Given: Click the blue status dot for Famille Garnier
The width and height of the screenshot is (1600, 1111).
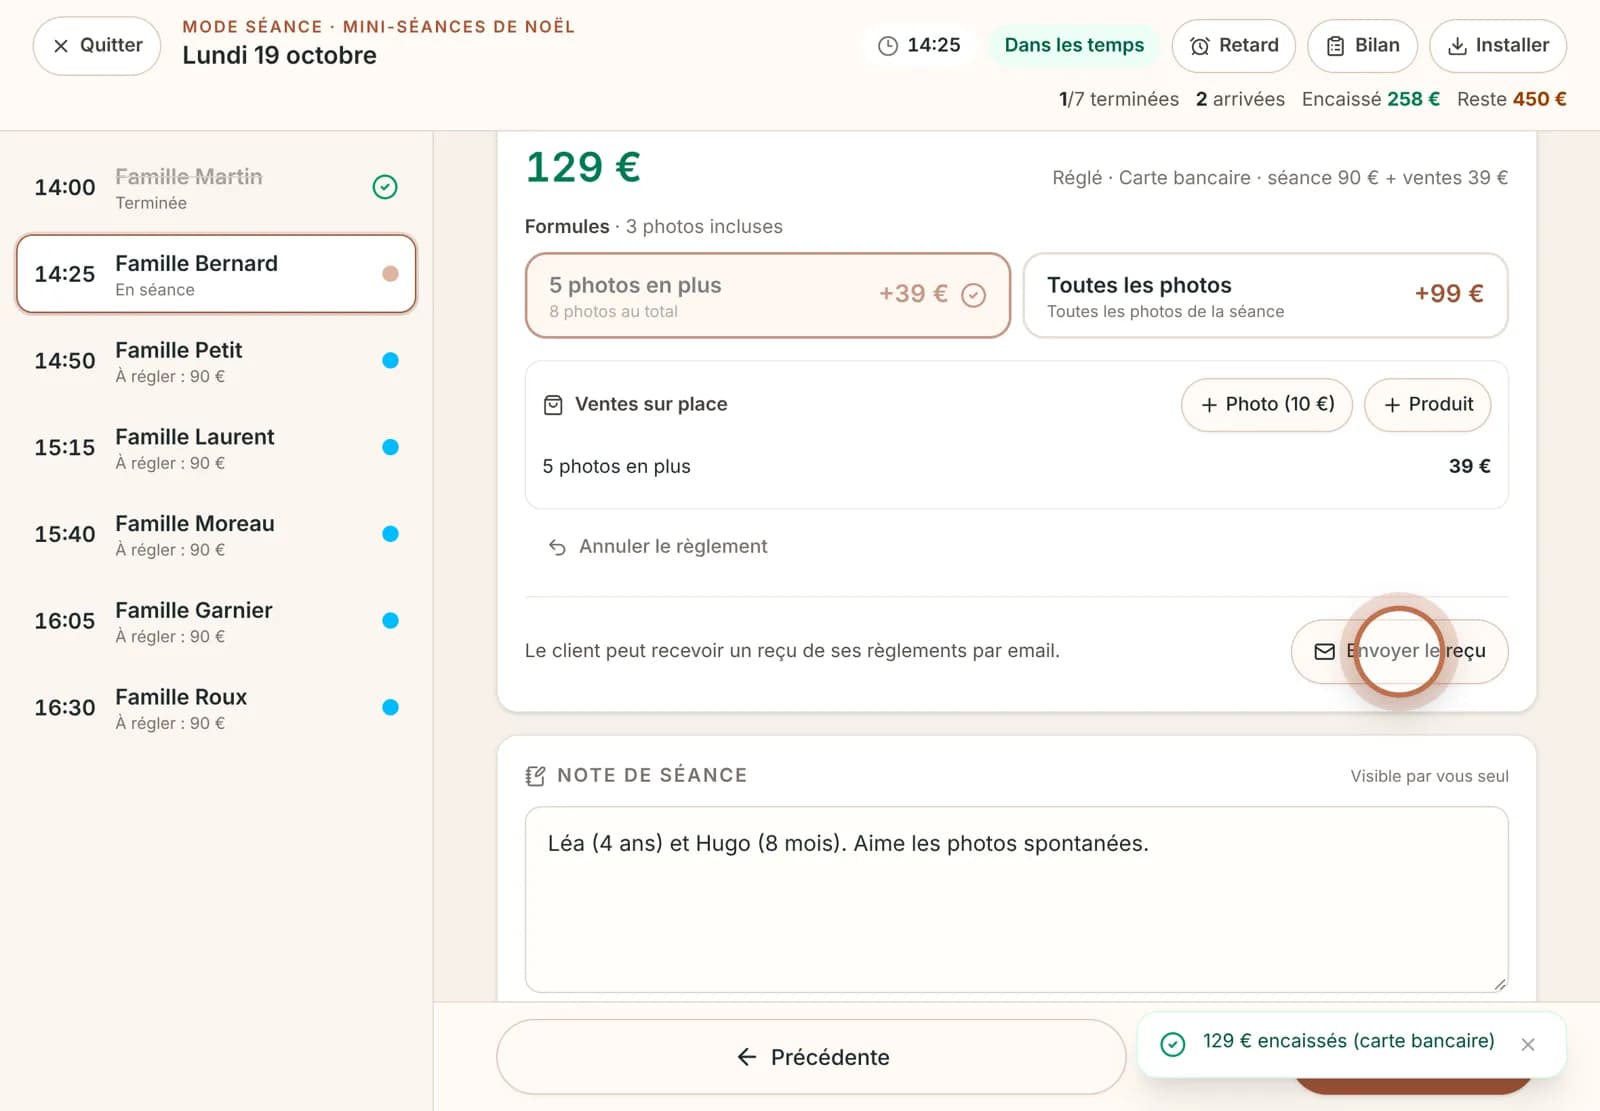Looking at the screenshot, I should click(390, 621).
